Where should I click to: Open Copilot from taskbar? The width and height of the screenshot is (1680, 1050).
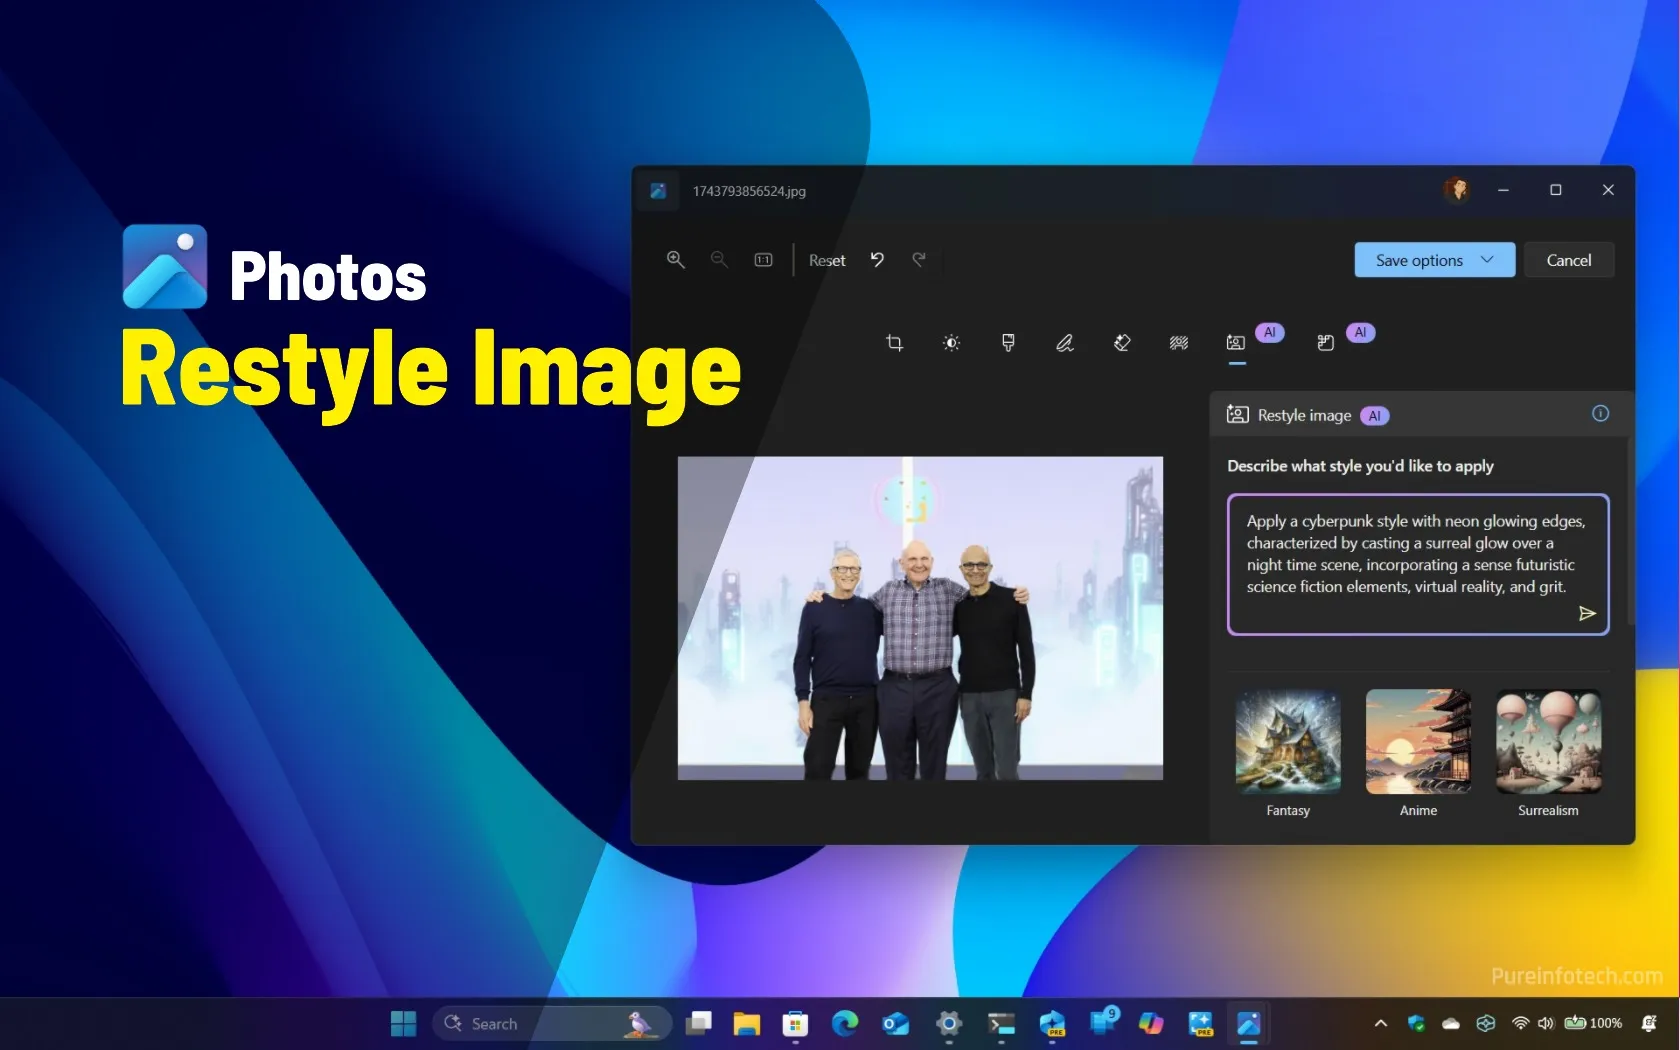click(x=1151, y=1023)
